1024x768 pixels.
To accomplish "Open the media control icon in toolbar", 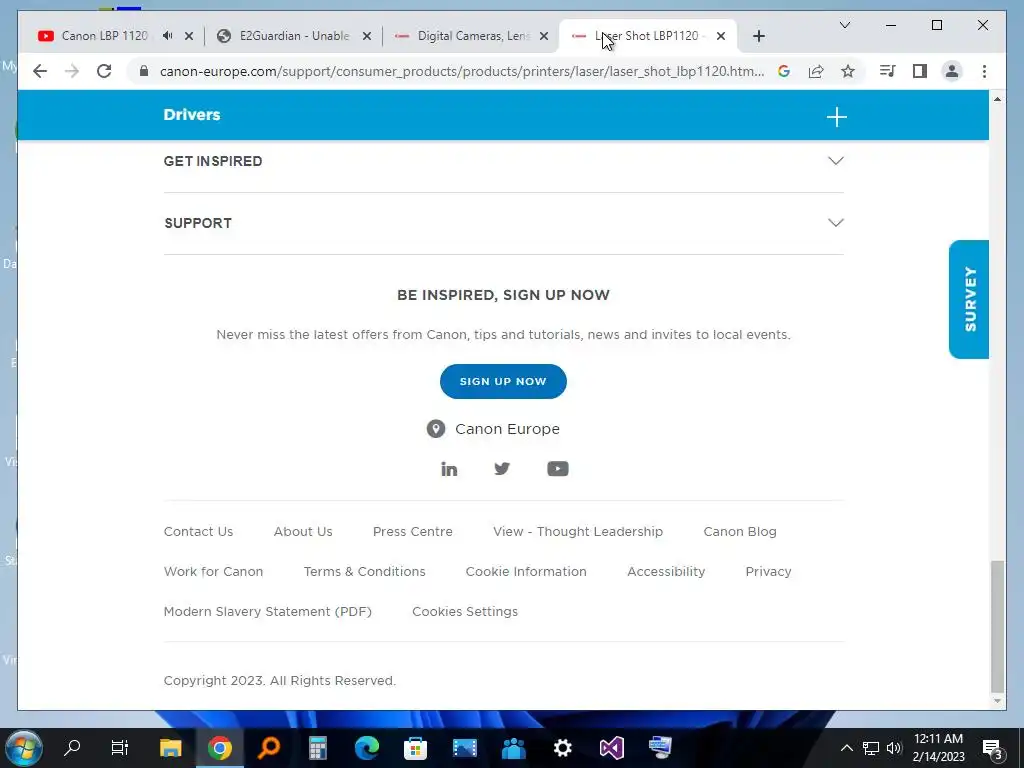I will tap(888, 71).
